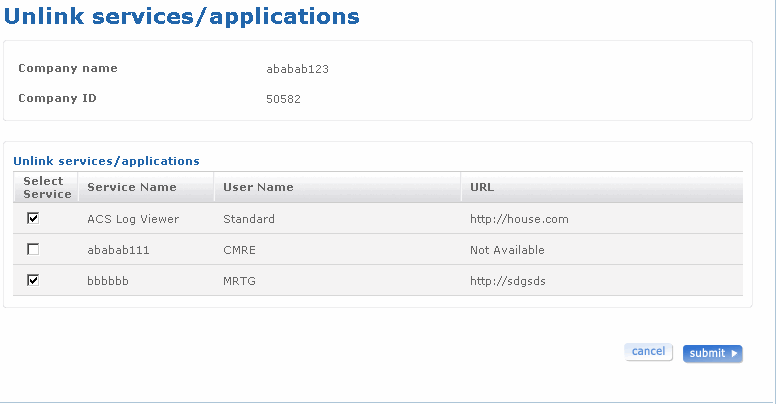Screen dimensions: 776x404
Task: Uncheck the ACS Log Viewer service checkbox
Action: [x=33, y=218]
